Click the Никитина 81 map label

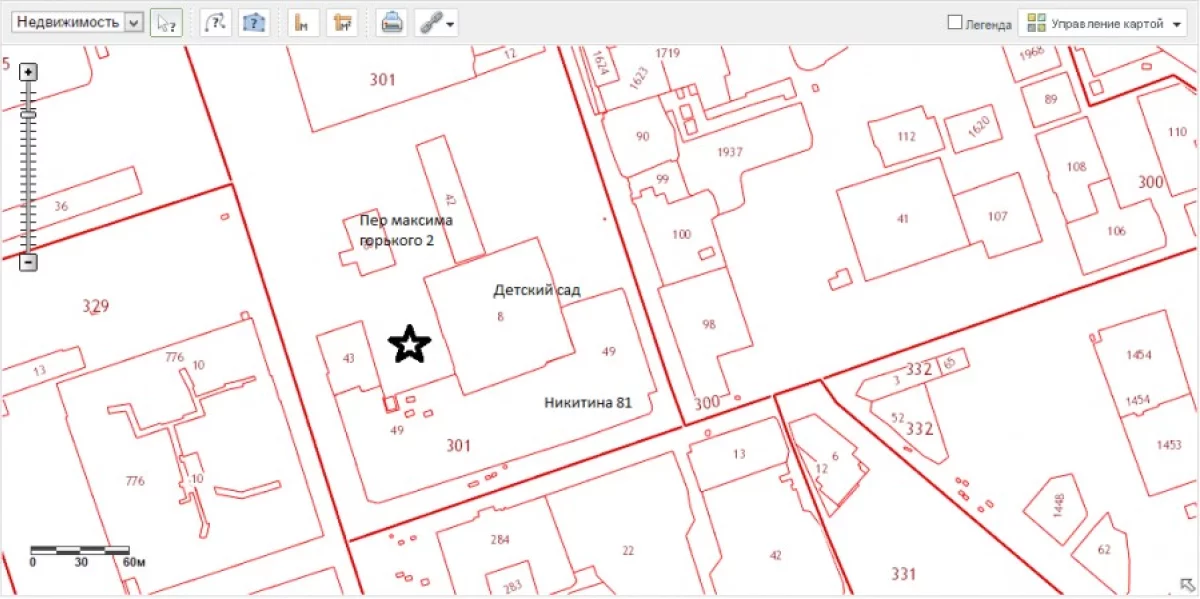tap(588, 402)
